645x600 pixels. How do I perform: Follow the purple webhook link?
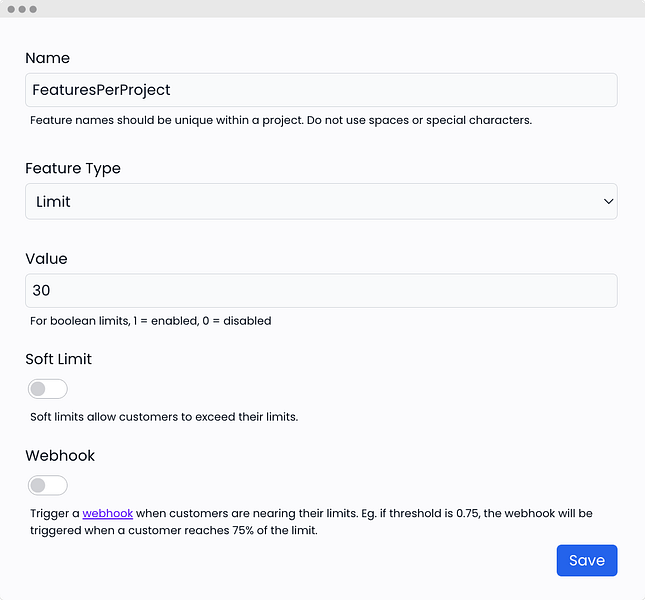(x=108, y=513)
